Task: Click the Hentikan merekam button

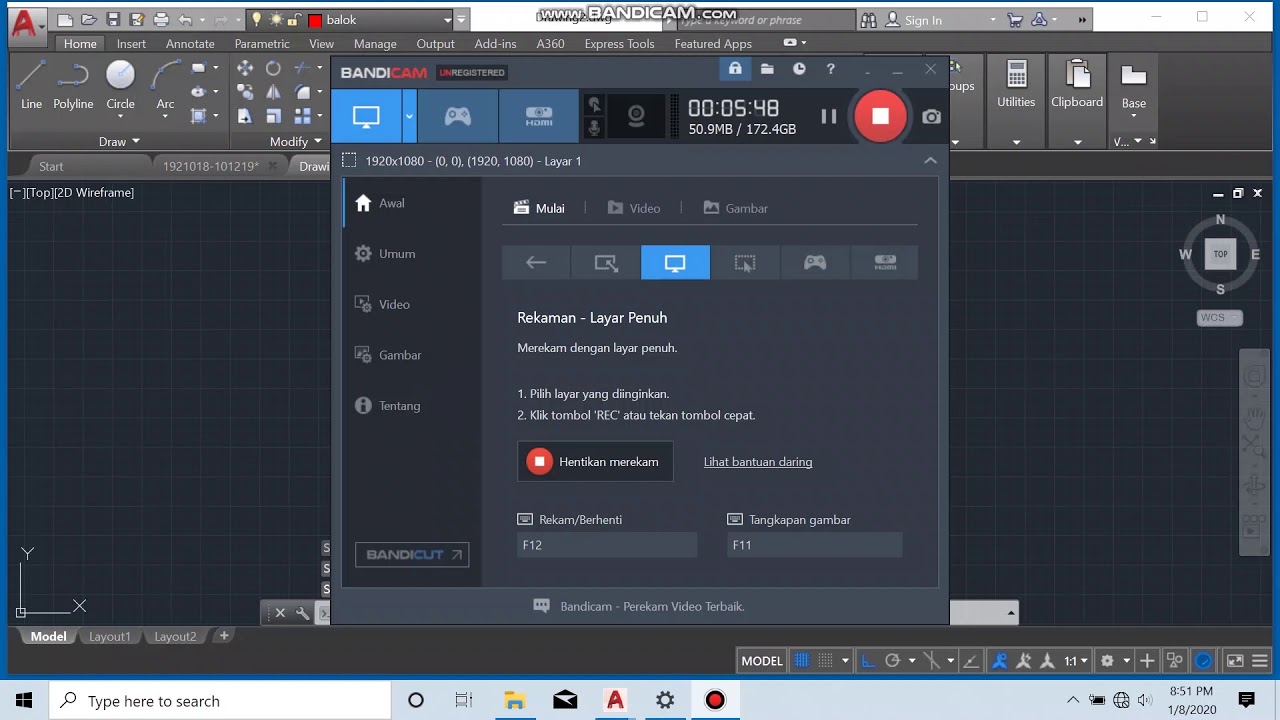Action: coord(595,461)
